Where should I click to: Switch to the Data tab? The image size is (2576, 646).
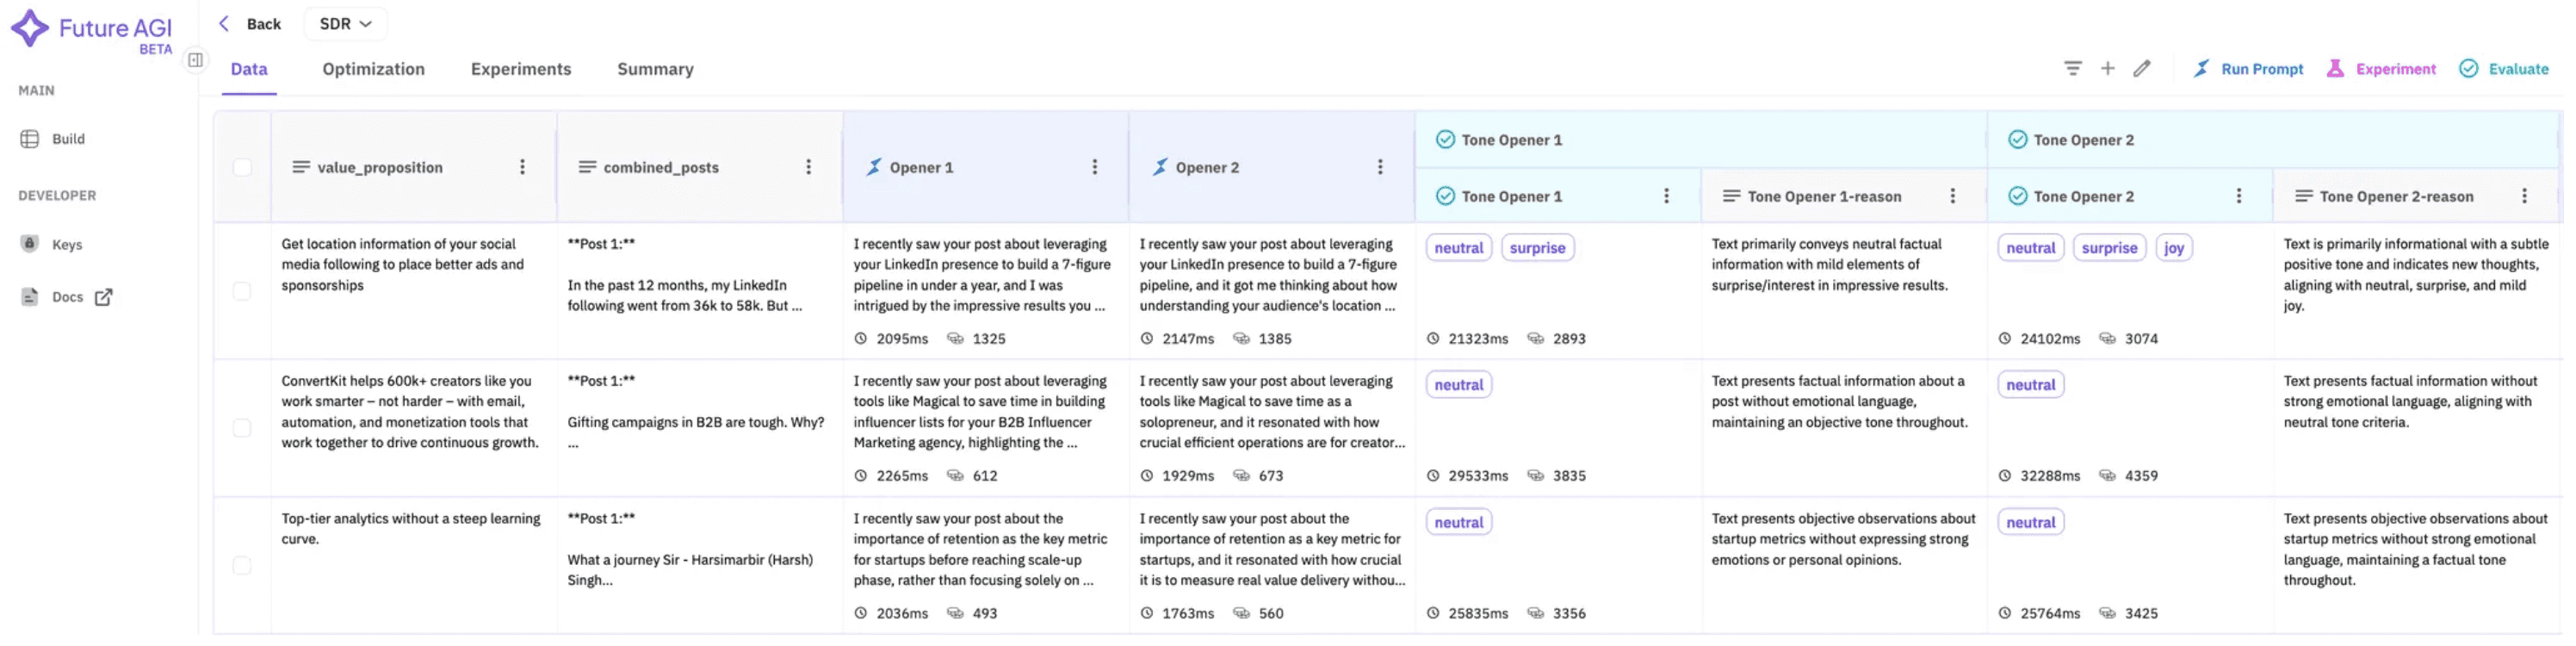pyautogui.click(x=249, y=69)
